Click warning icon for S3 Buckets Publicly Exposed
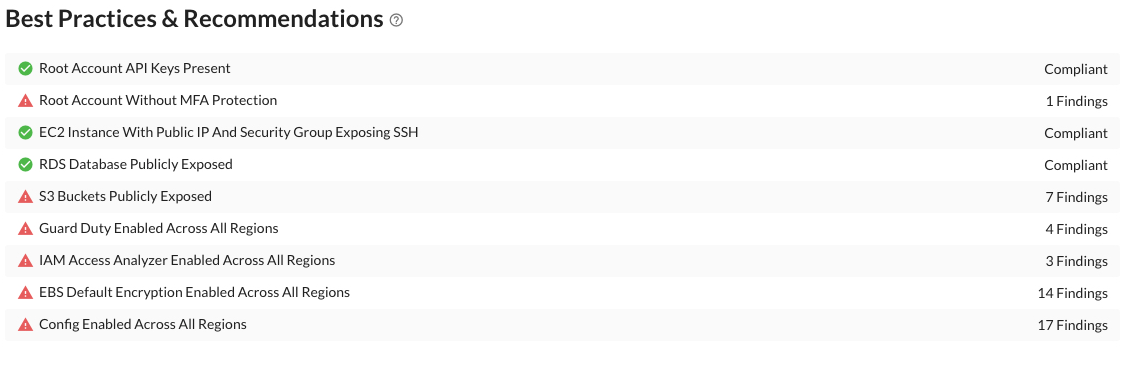Image resolution: width=1132 pixels, height=366 pixels. pos(25,196)
